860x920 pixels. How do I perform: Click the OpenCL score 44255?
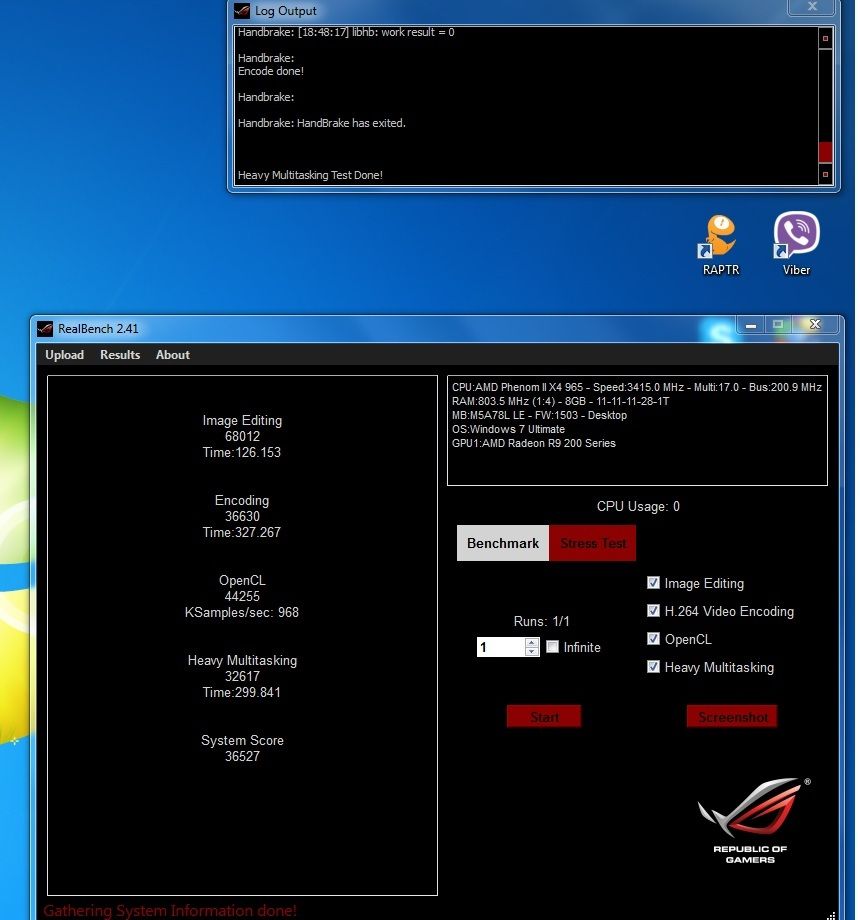coord(242,596)
